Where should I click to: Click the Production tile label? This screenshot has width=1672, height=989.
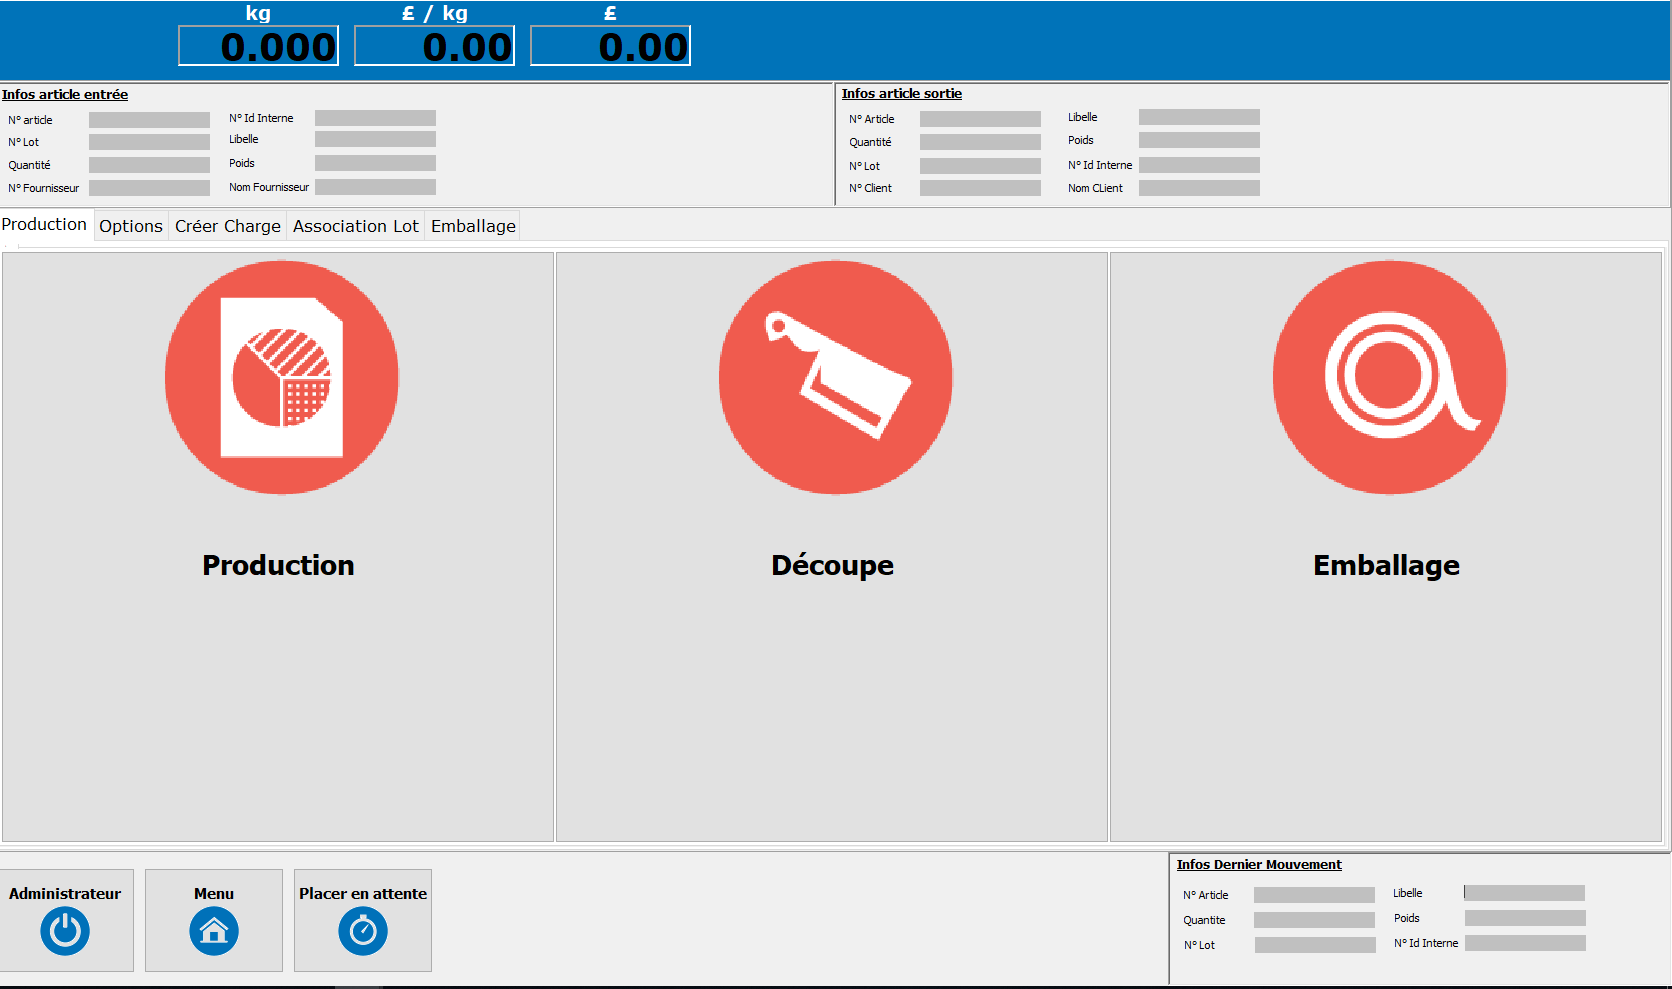tap(278, 565)
